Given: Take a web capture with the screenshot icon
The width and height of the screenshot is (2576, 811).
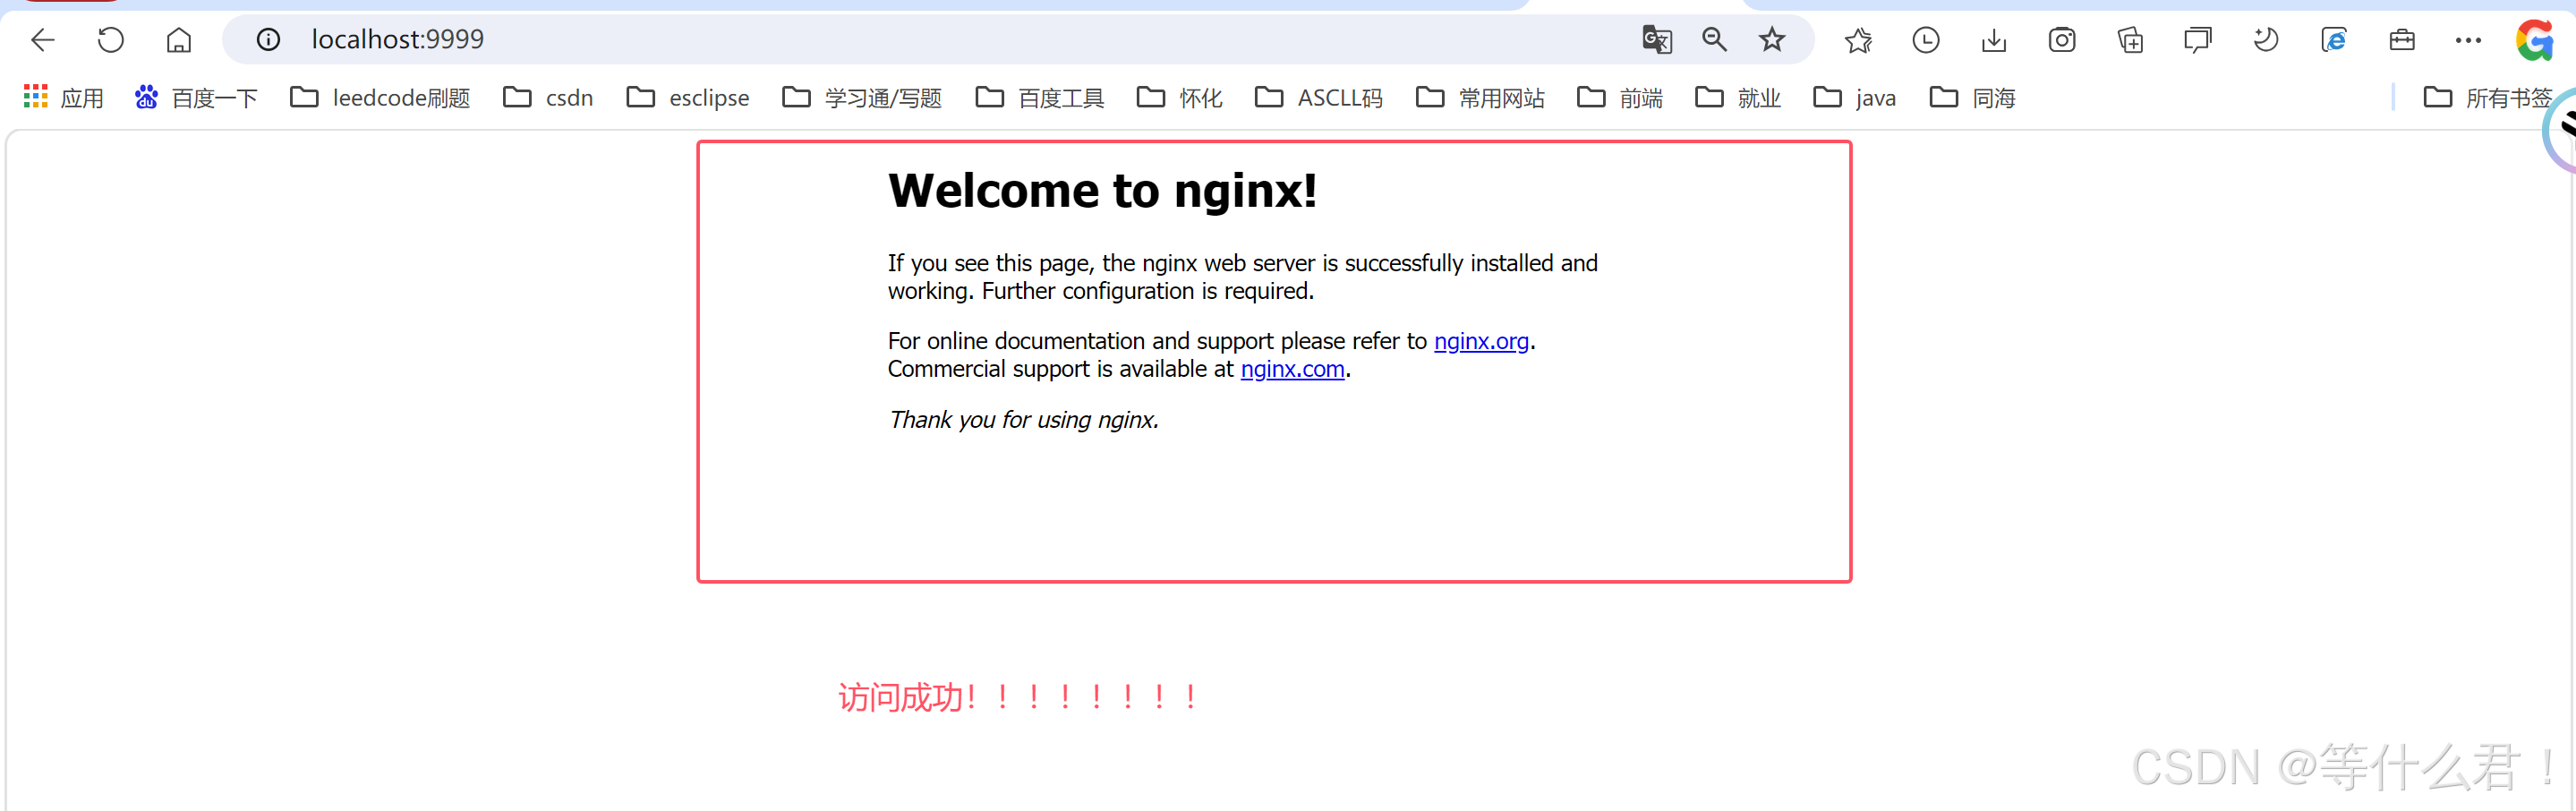Looking at the screenshot, I should tap(2062, 40).
